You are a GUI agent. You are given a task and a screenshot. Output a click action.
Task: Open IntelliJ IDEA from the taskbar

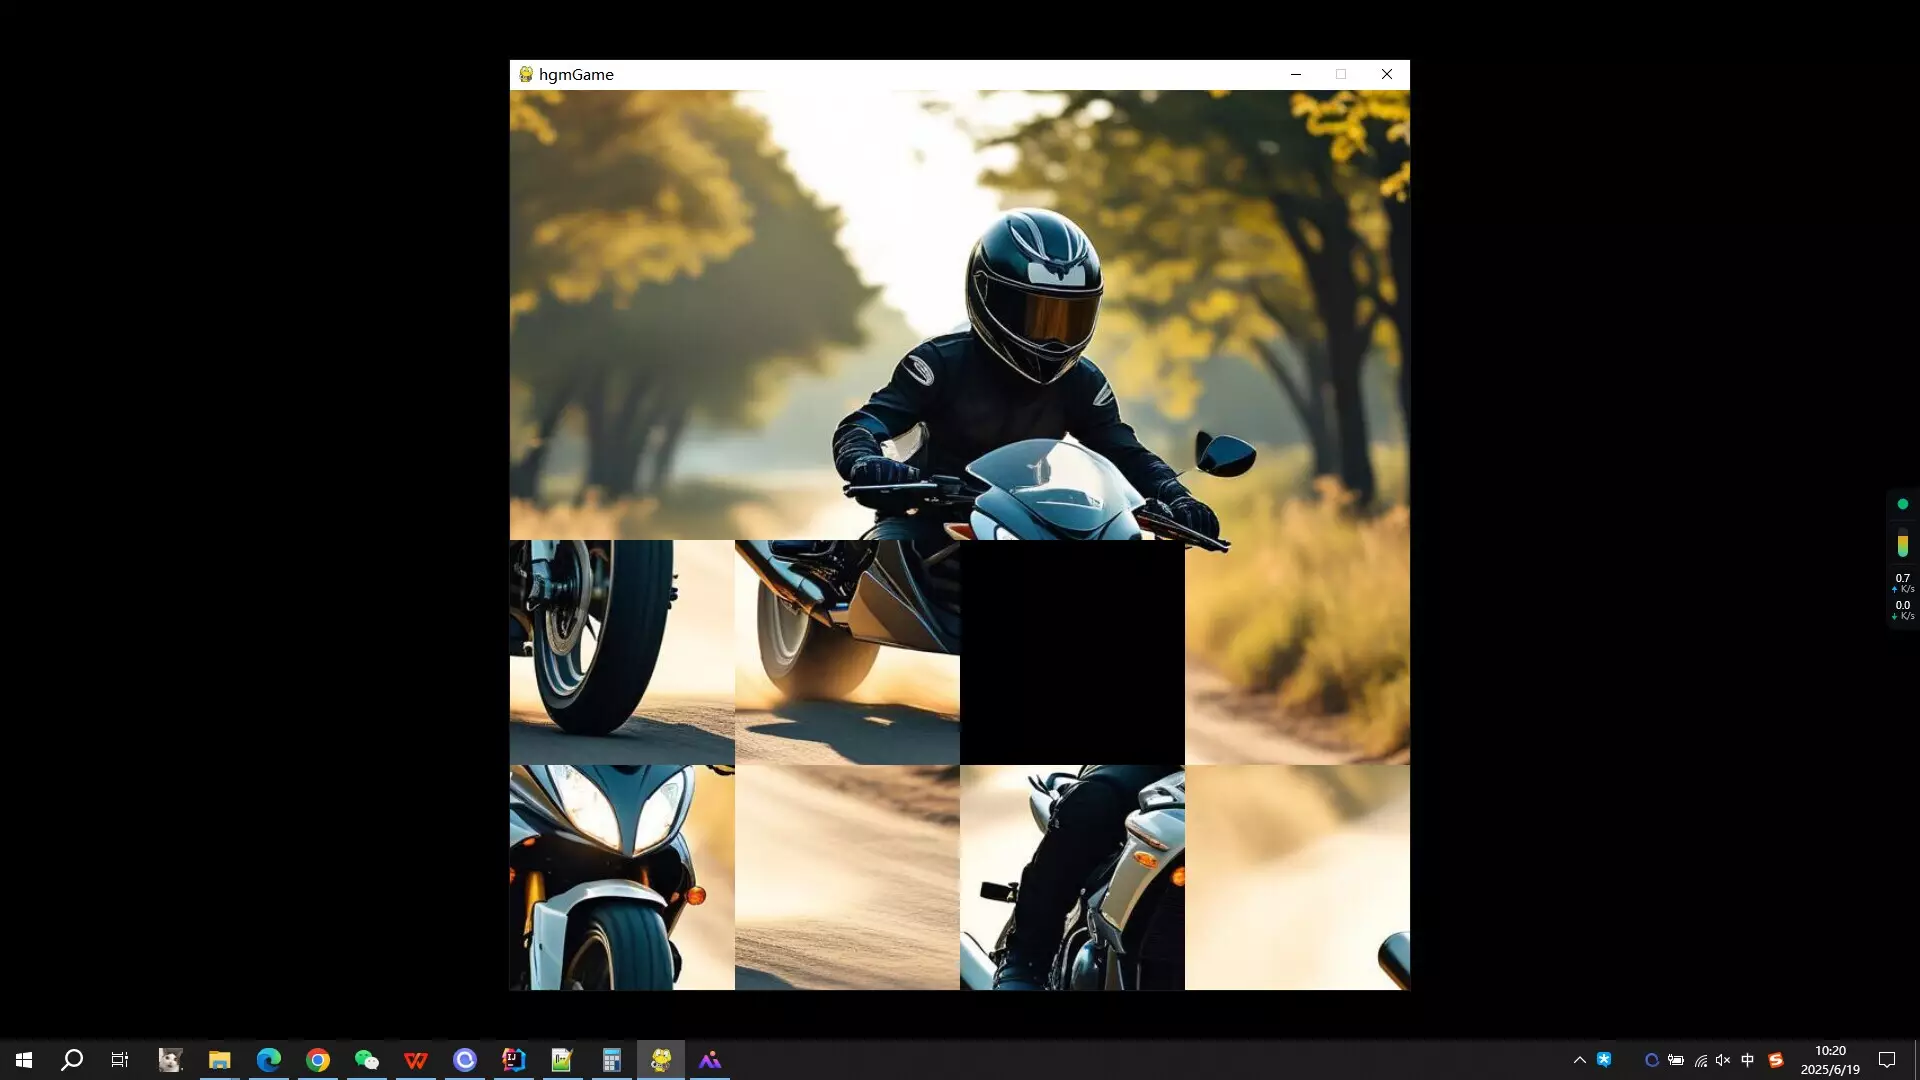(x=514, y=1060)
